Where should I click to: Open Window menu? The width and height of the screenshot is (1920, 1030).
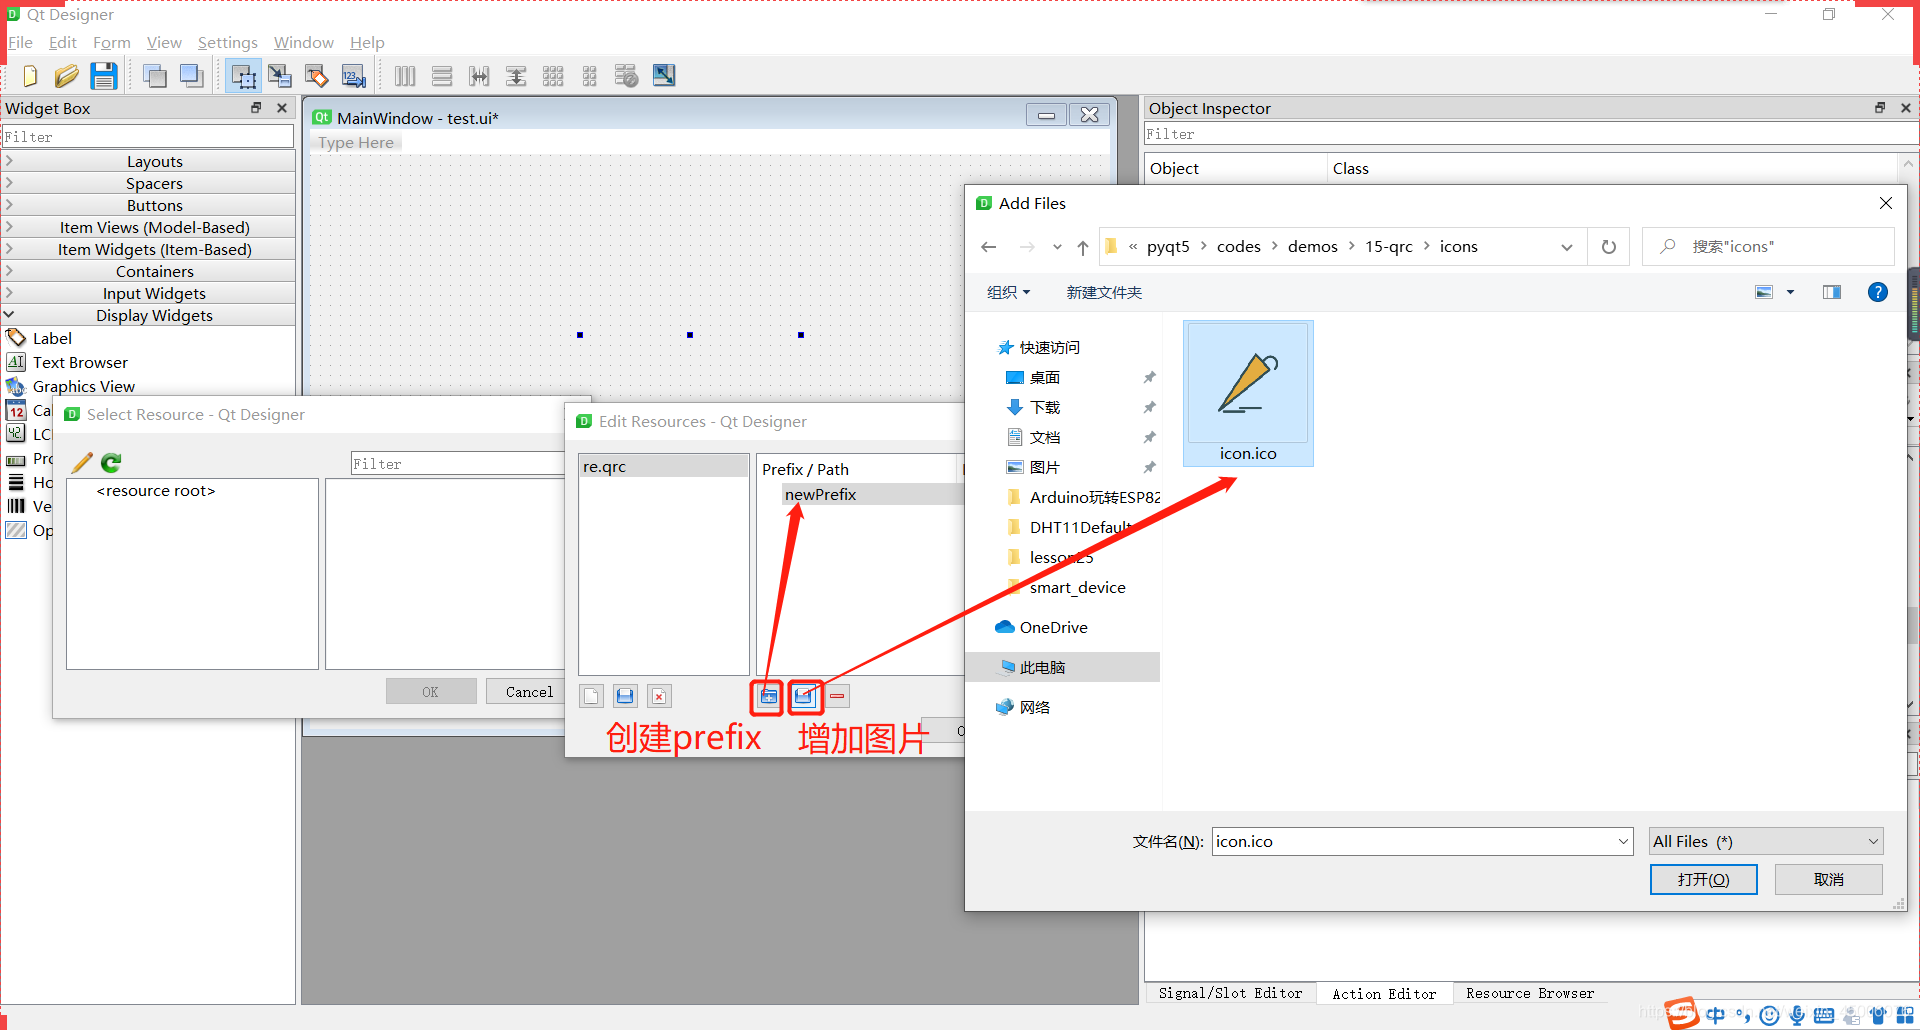coord(303,42)
